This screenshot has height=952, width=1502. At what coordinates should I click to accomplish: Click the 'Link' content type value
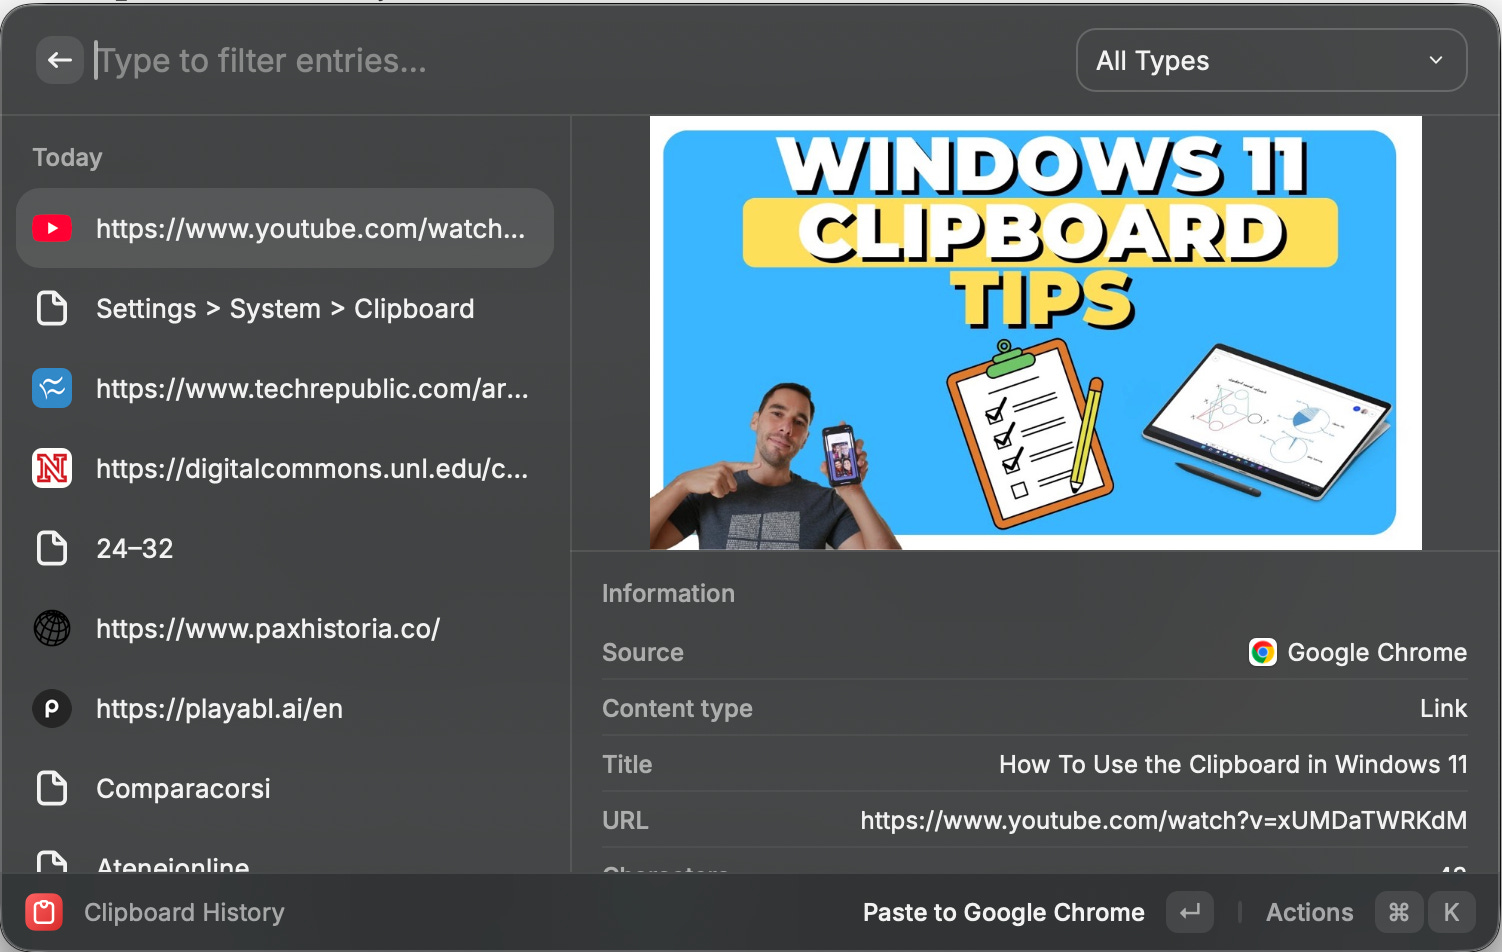tap(1443, 708)
